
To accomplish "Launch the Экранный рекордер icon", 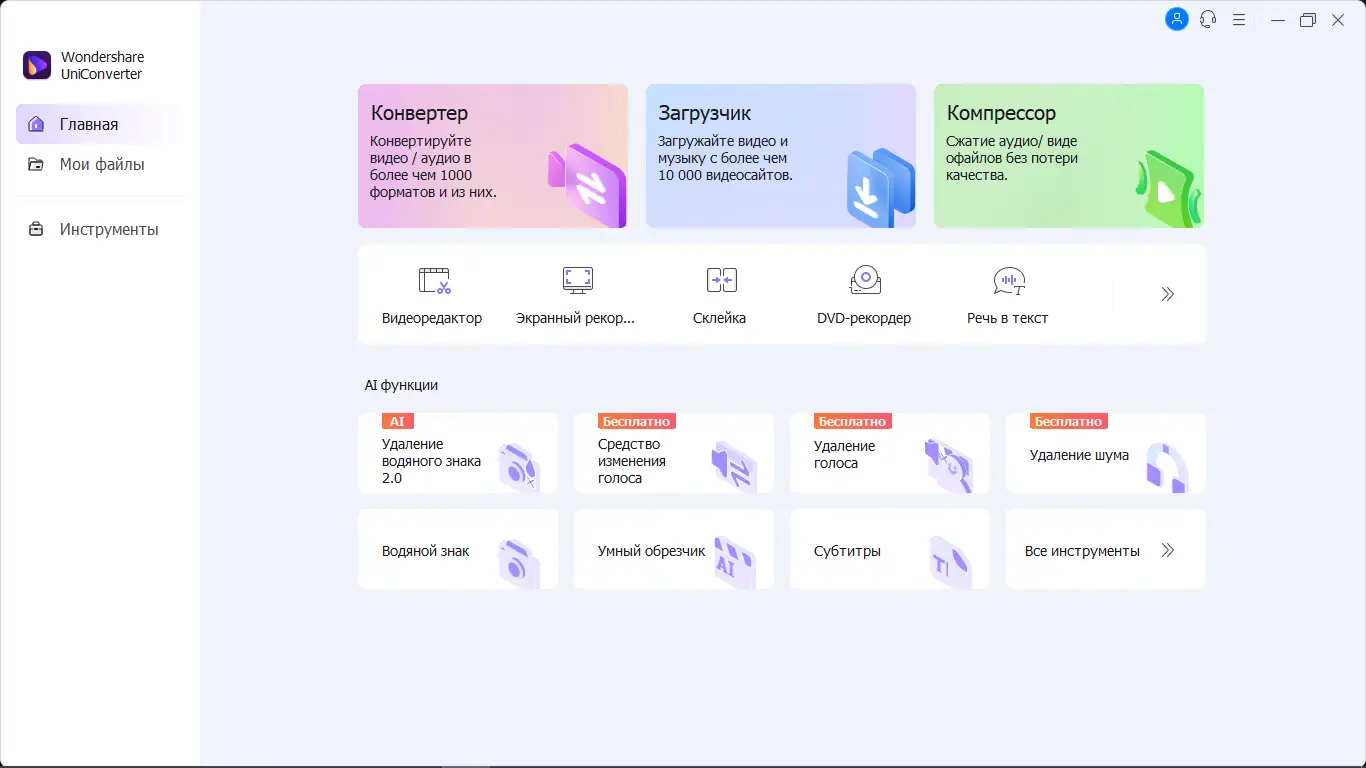I will click(x=578, y=280).
